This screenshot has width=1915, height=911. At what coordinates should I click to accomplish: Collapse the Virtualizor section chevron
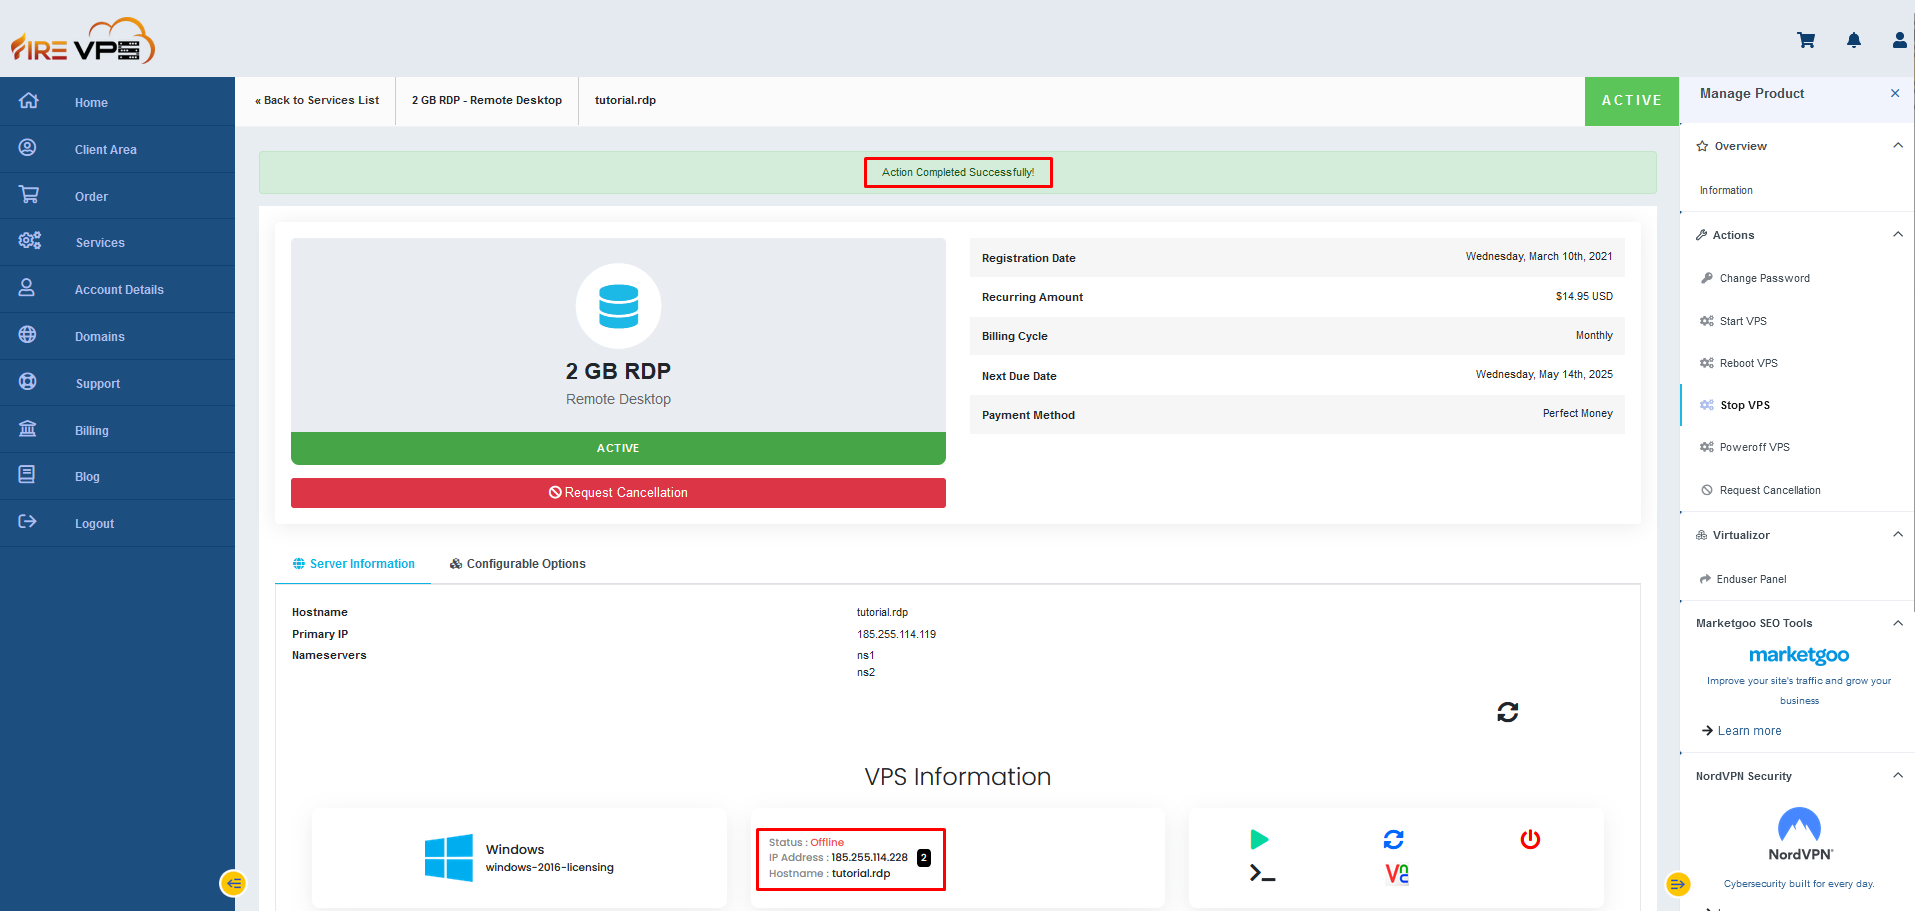pos(1898,534)
